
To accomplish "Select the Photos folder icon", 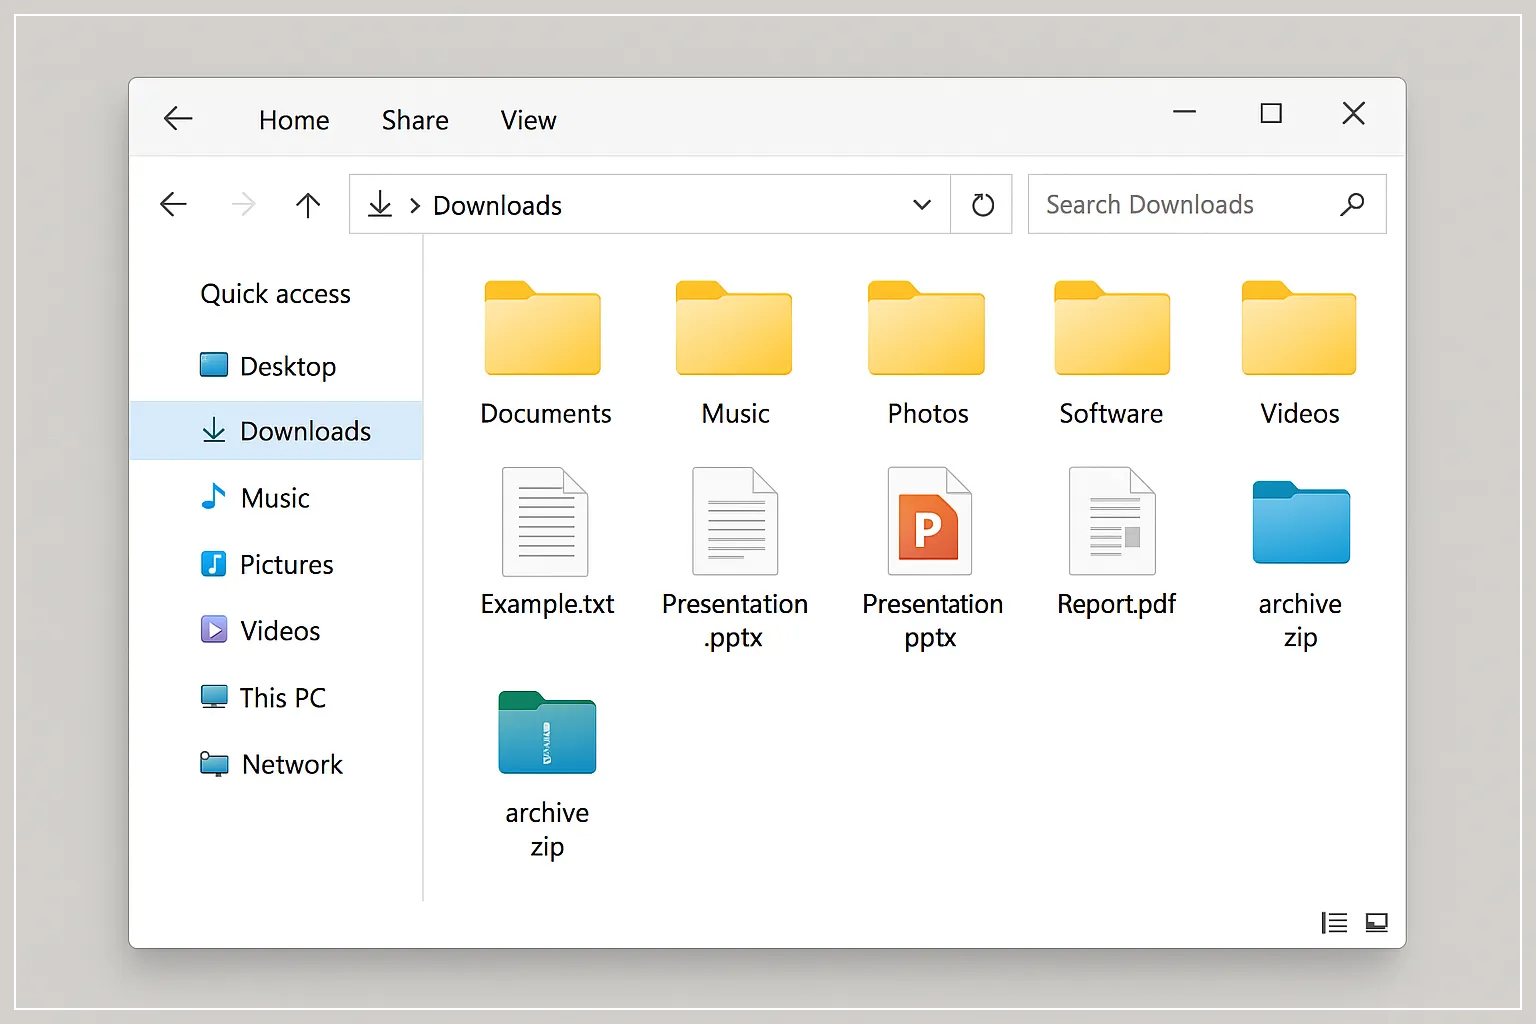I will [x=926, y=328].
